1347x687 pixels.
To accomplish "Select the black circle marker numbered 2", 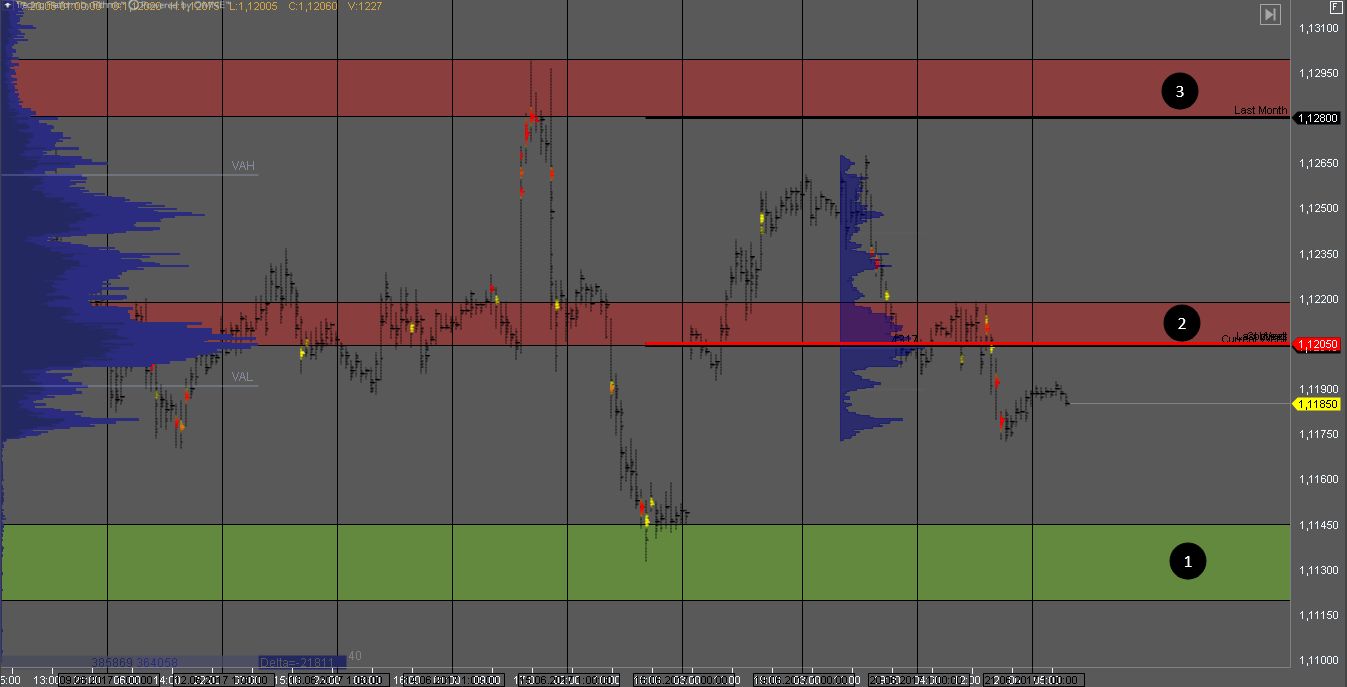I will point(1181,323).
